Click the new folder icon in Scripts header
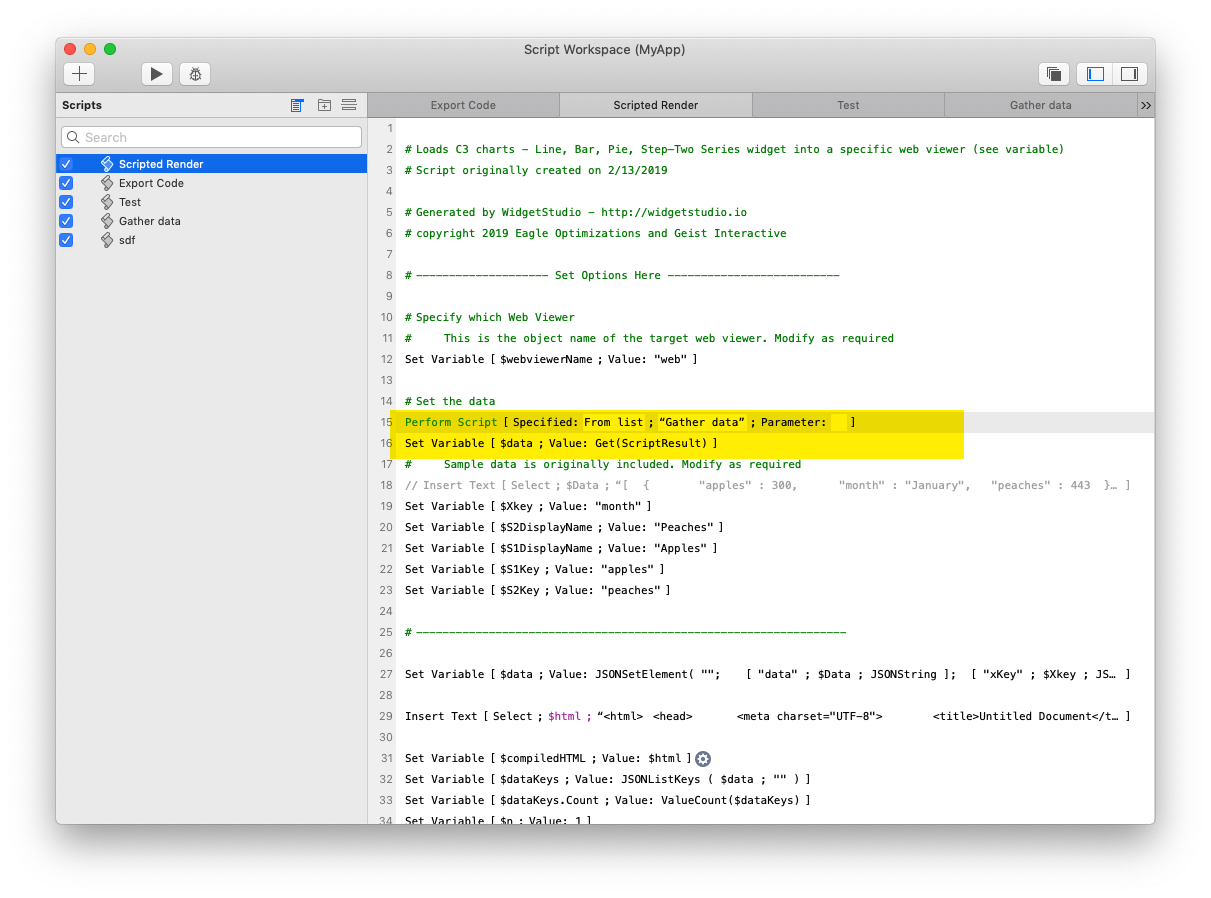 (324, 105)
